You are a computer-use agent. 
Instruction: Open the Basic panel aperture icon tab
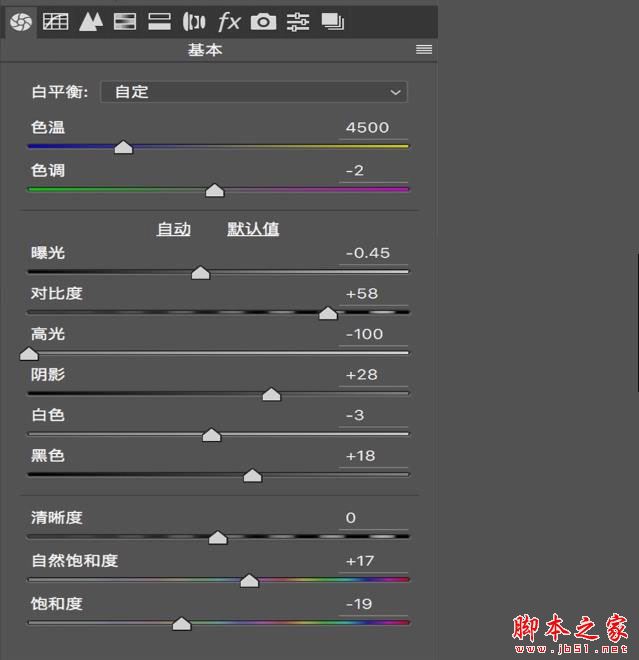(x=21, y=22)
